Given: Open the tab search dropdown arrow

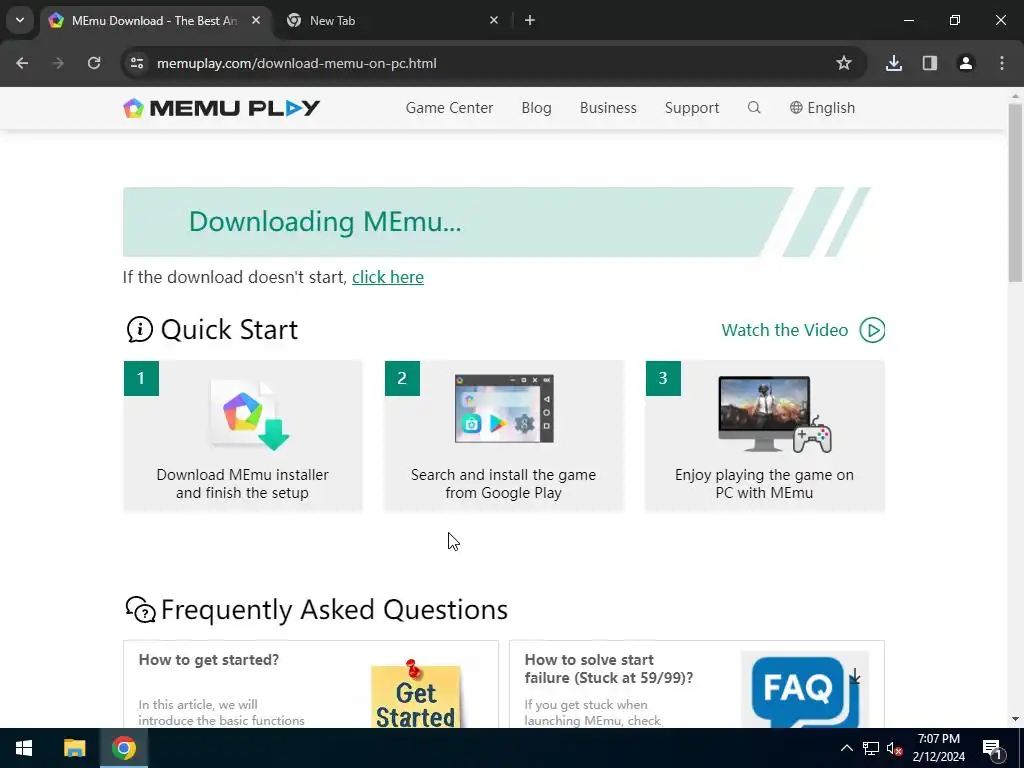Looking at the screenshot, I should click(20, 20).
